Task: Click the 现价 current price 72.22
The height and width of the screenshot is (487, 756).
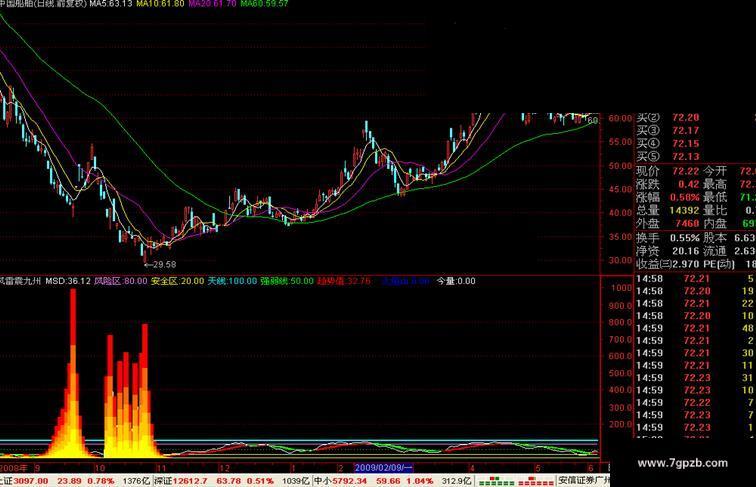Action: click(686, 171)
